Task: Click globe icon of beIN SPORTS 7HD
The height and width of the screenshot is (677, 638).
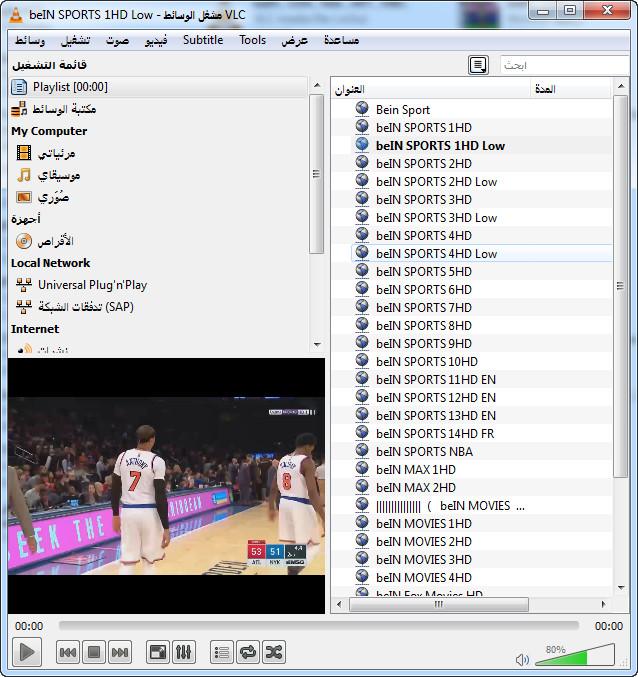Action: coord(362,307)
